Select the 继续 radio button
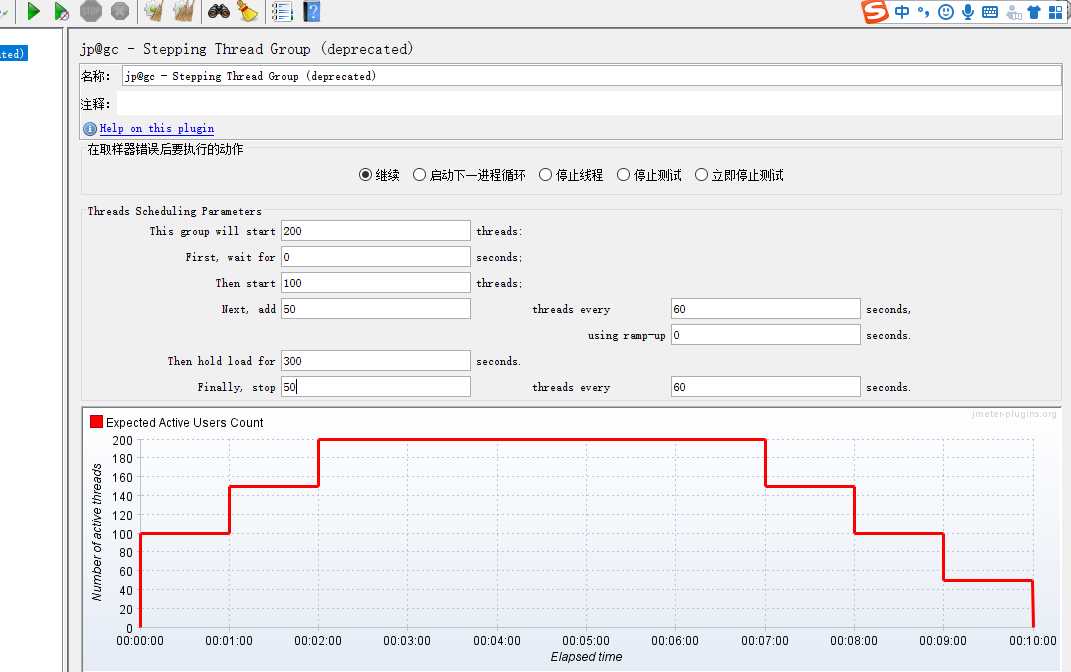The image size is (1071, 672). 365,175
